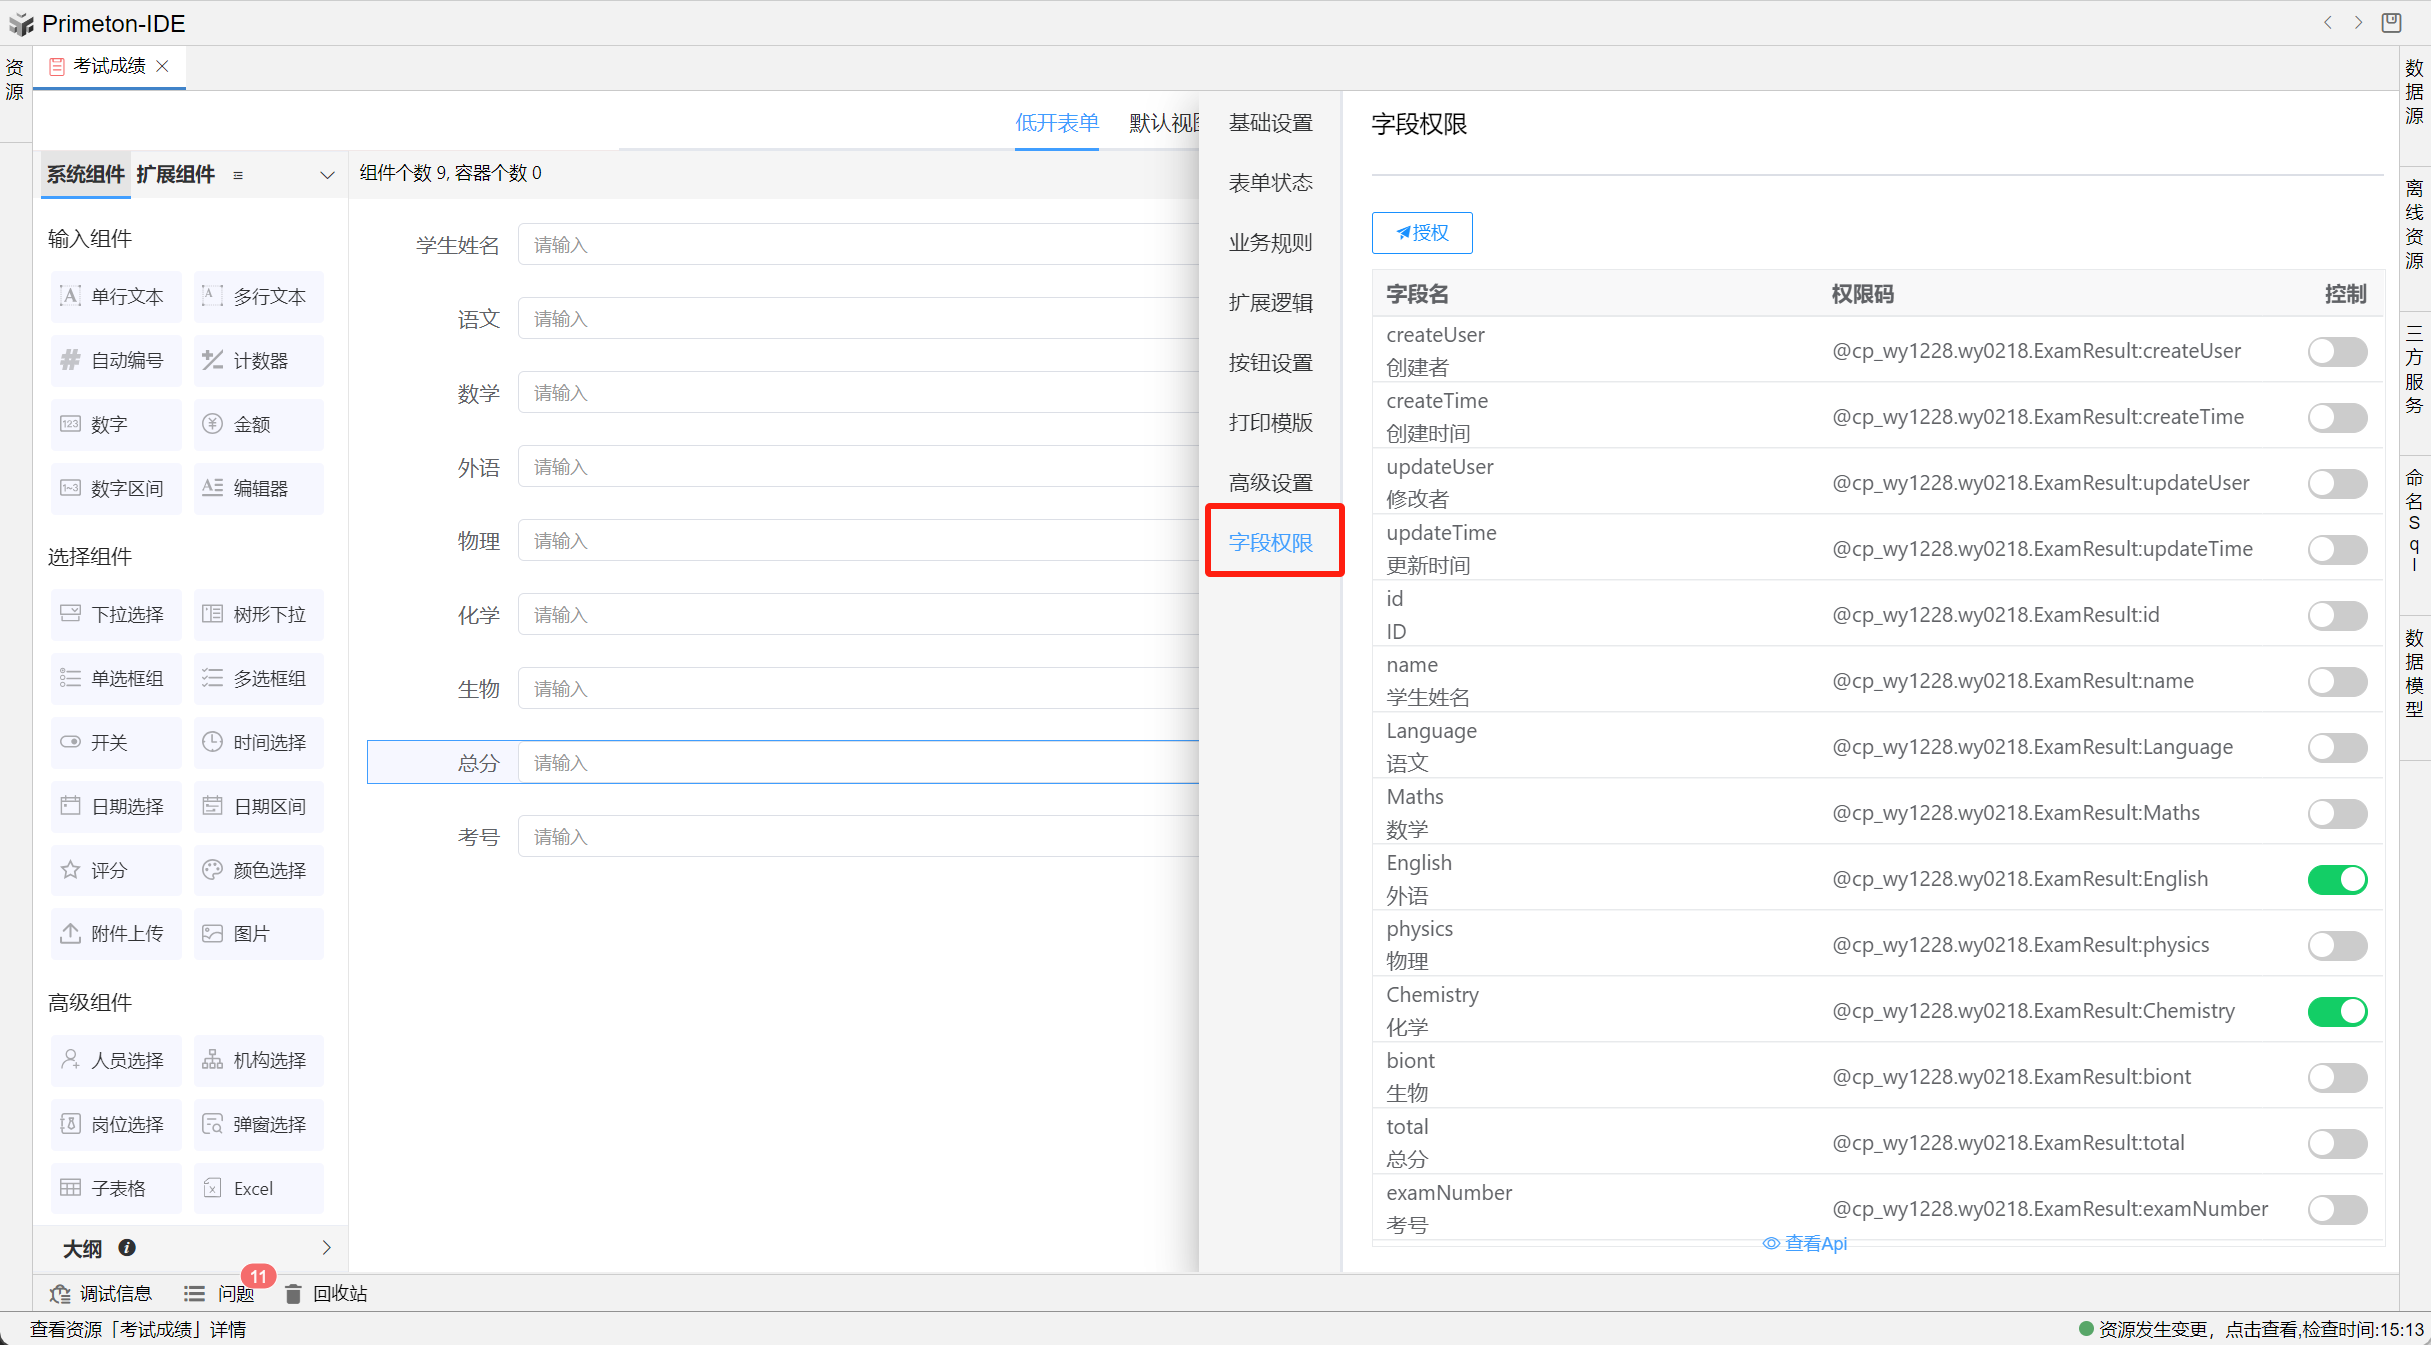Pick the 机构选择 organization component icon
Viewport: 2431px width, 1345px height.
click(x=212, y=1060)
